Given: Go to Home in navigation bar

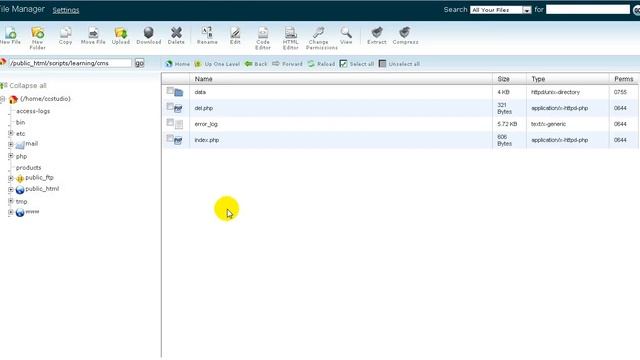Looking at the screenshot, I should 178,64.
